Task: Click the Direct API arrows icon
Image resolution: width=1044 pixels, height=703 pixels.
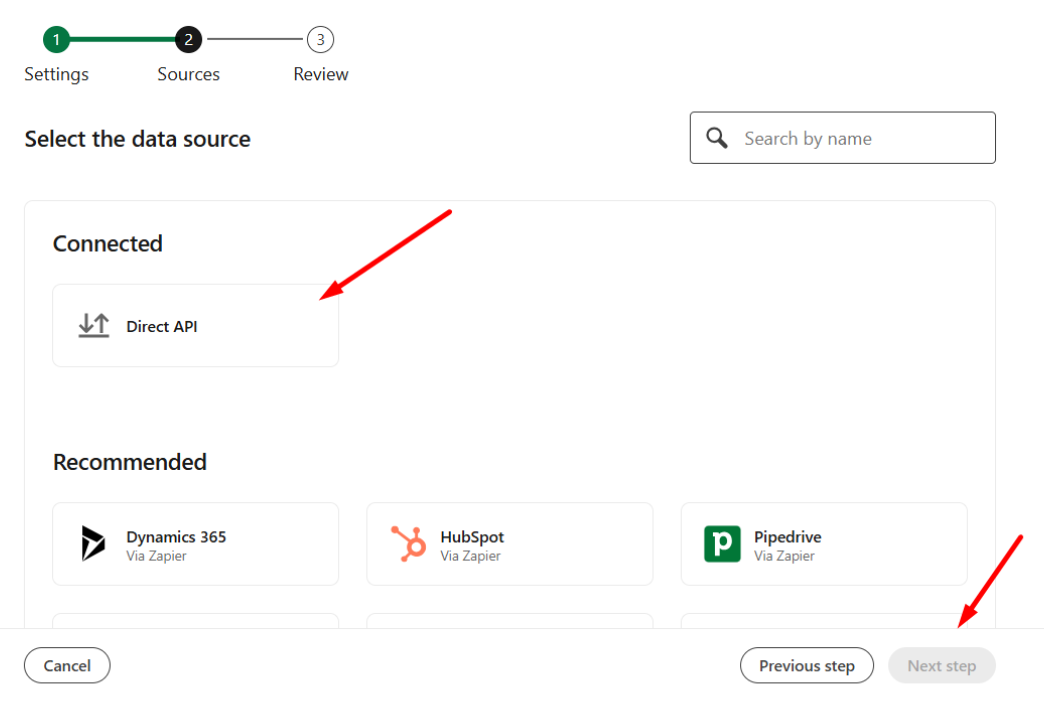Action: click(94, 326)
